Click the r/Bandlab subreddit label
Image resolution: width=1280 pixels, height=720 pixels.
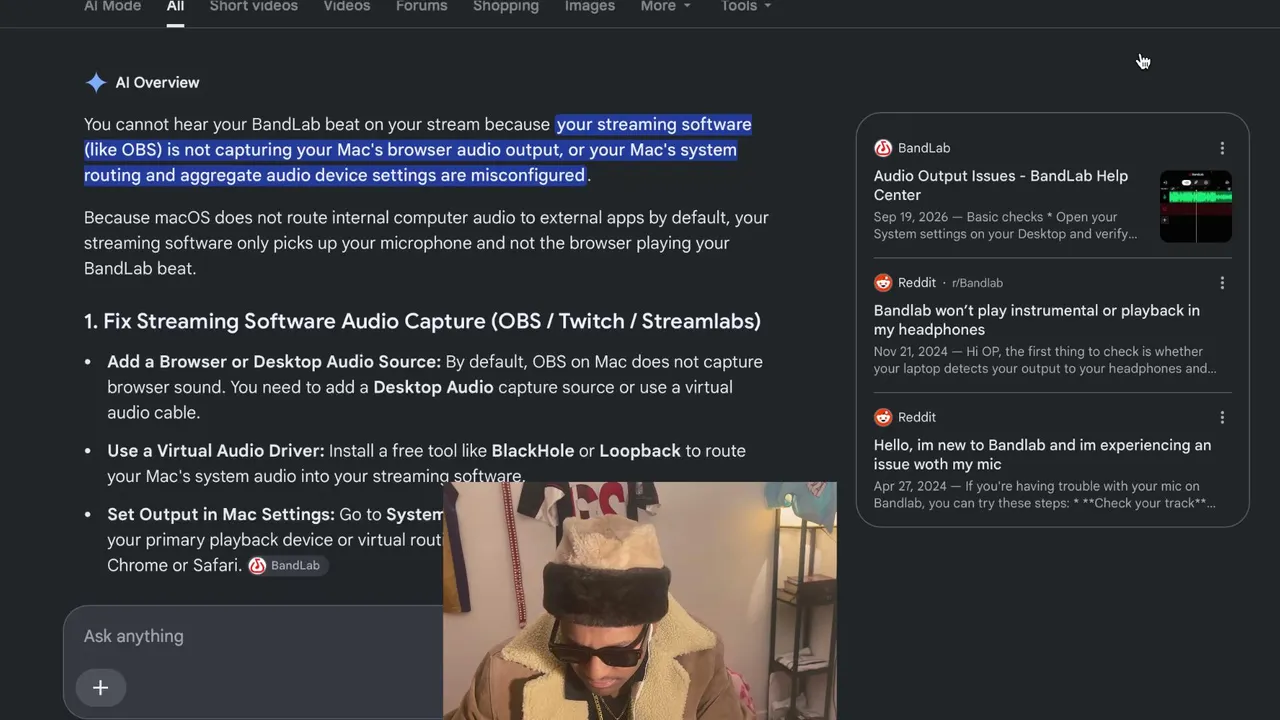(977, 283)
